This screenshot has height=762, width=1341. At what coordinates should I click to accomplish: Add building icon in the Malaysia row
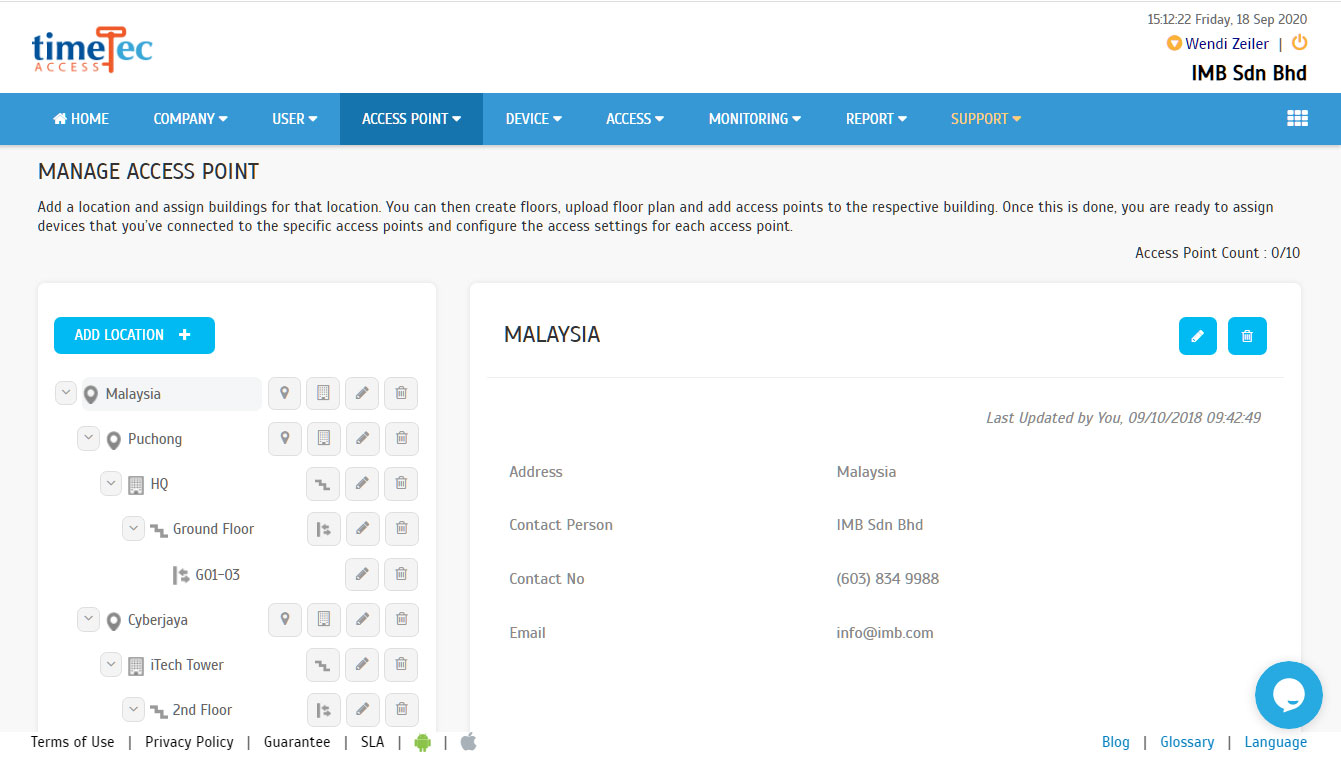tap(323, 394)
